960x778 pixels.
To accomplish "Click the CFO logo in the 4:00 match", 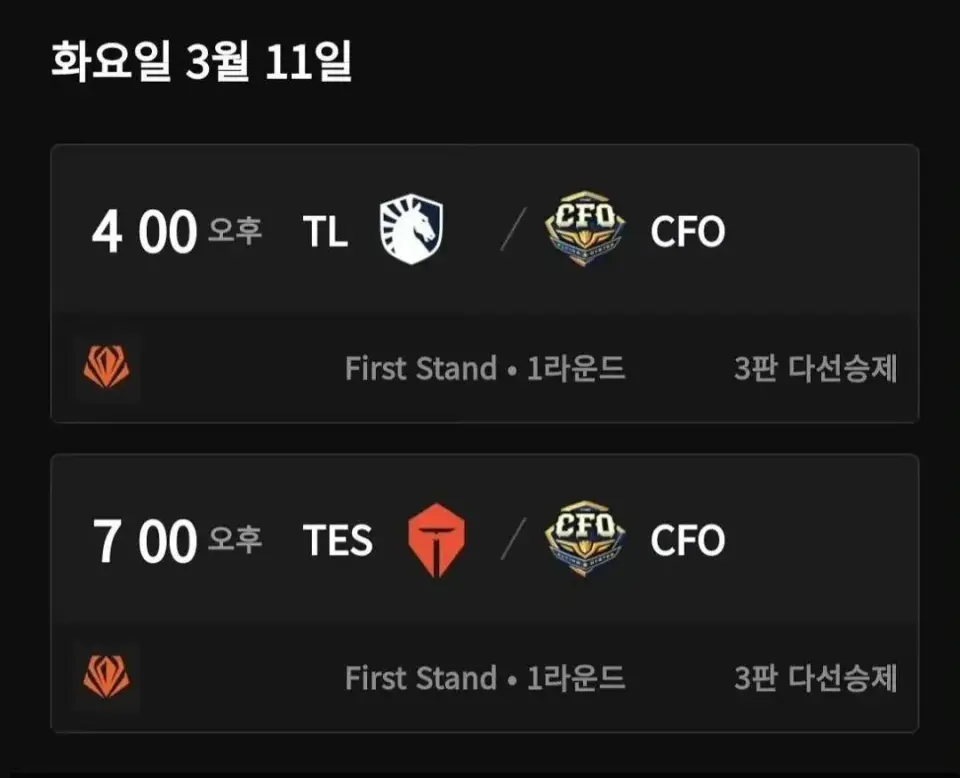I will click(585, 229).
